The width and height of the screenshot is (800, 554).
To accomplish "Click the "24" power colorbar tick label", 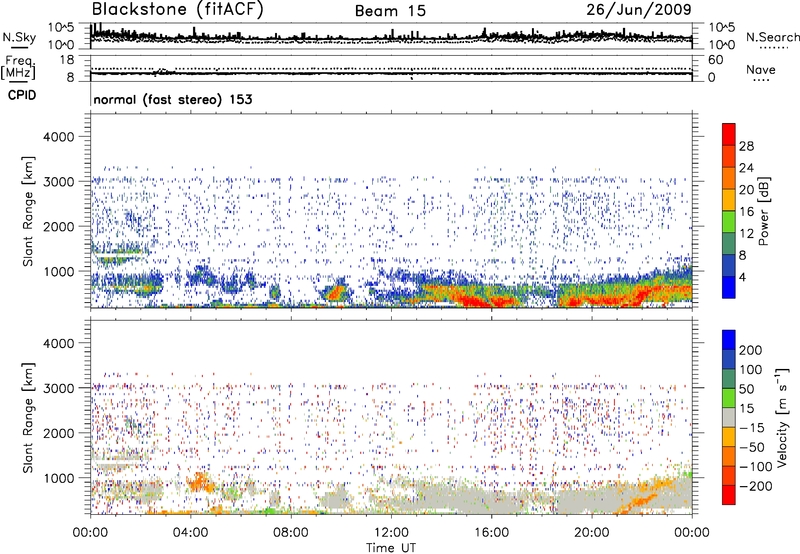I will pyautogui.click(x=746, y=168).
